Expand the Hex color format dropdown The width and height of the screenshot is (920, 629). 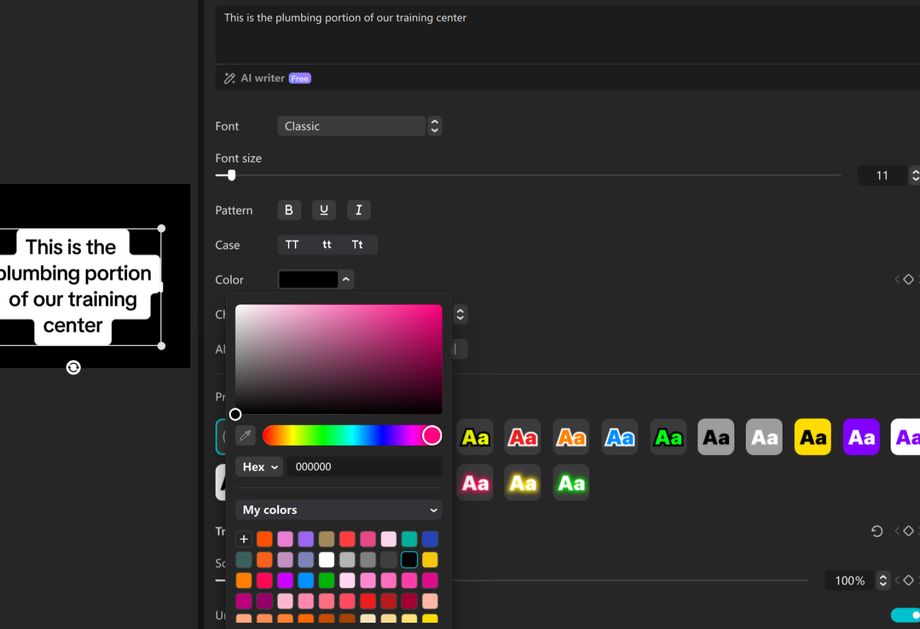click(x=260, y=467)
